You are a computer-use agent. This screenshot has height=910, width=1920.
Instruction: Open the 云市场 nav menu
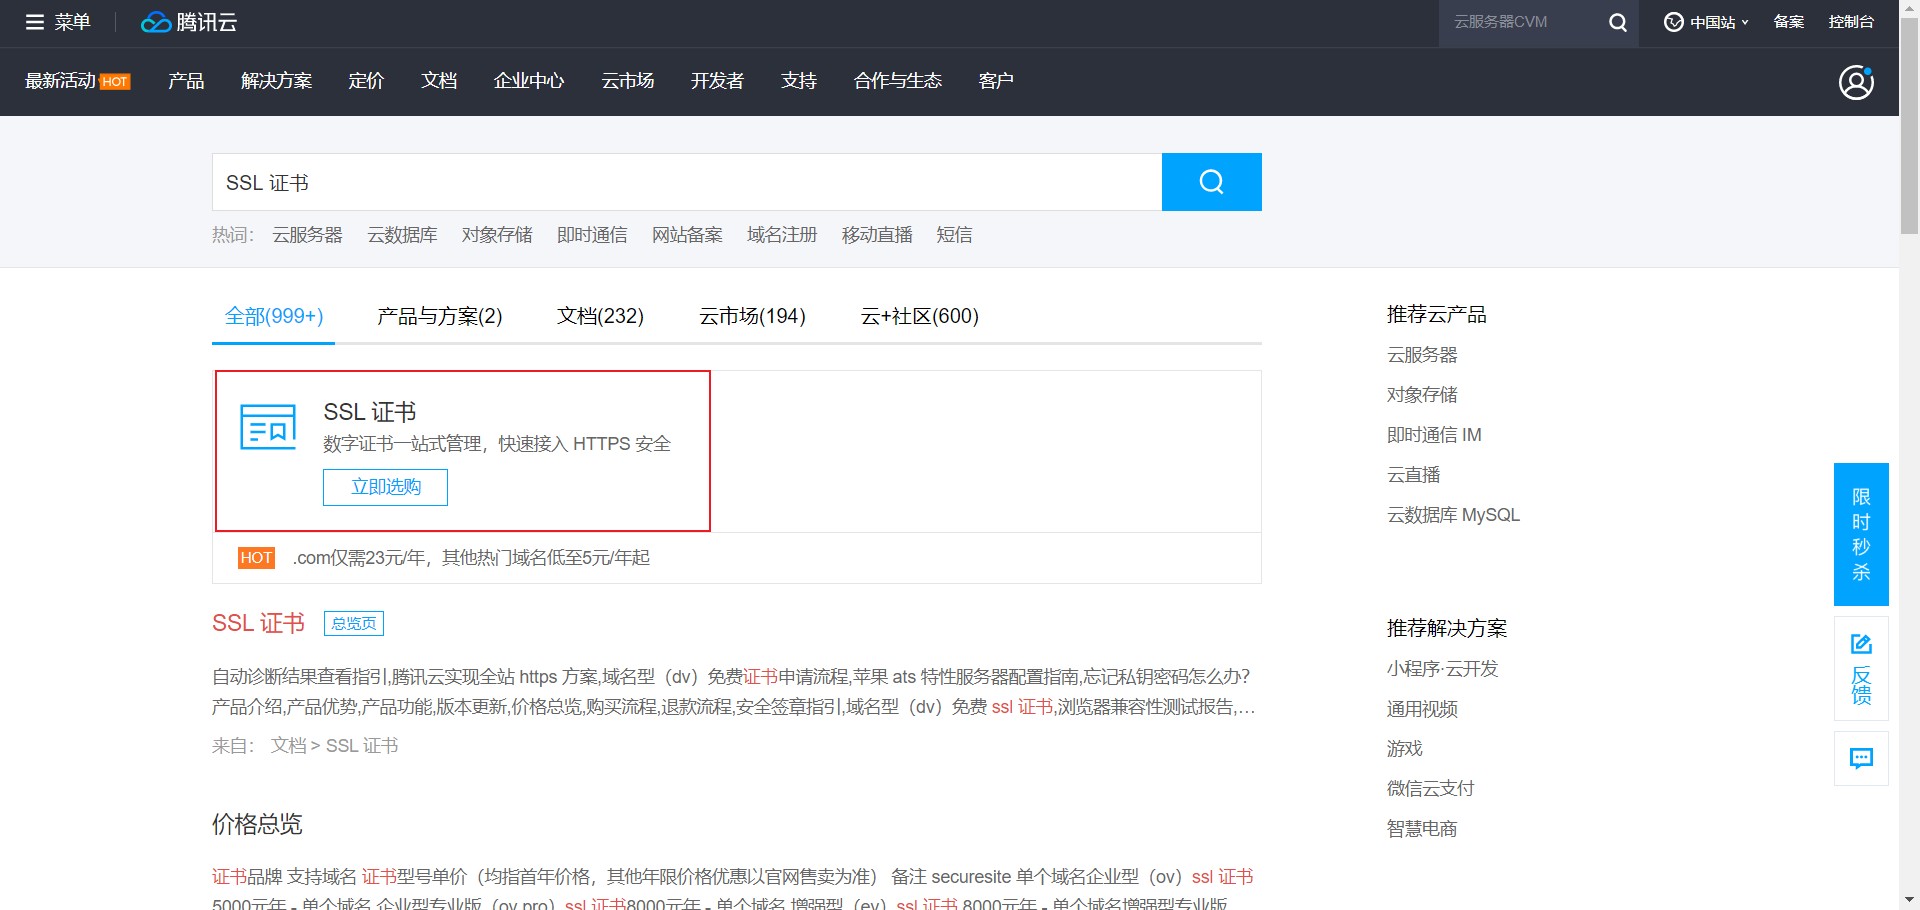pos(628,81)
